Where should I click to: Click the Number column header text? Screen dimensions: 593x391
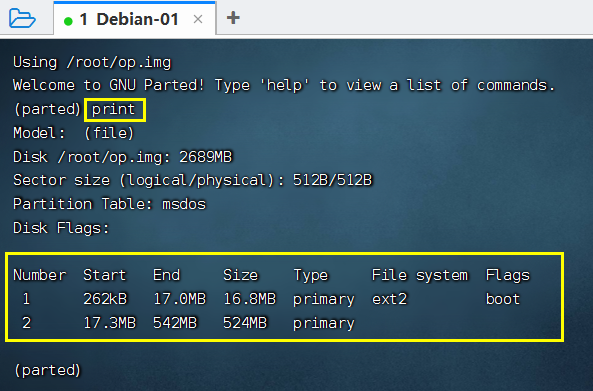[x=40, y=275]
